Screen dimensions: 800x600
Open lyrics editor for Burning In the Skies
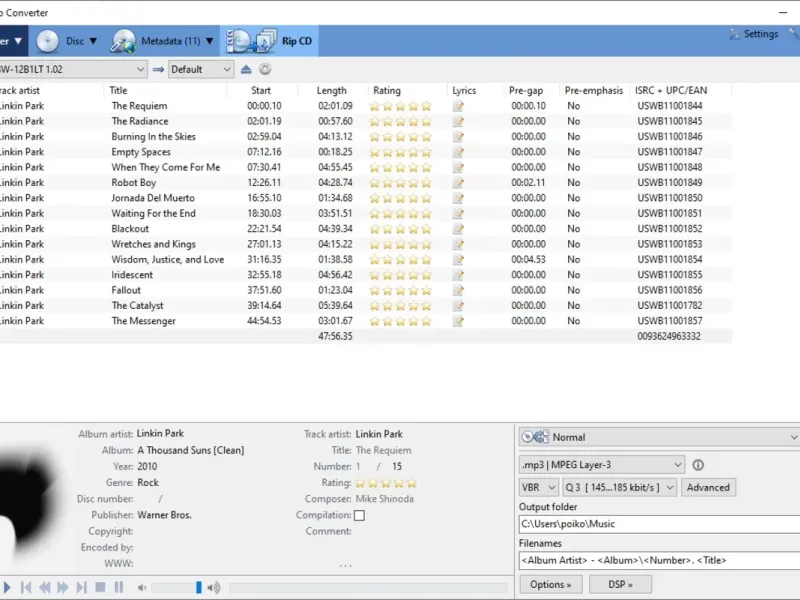[458, 137]
